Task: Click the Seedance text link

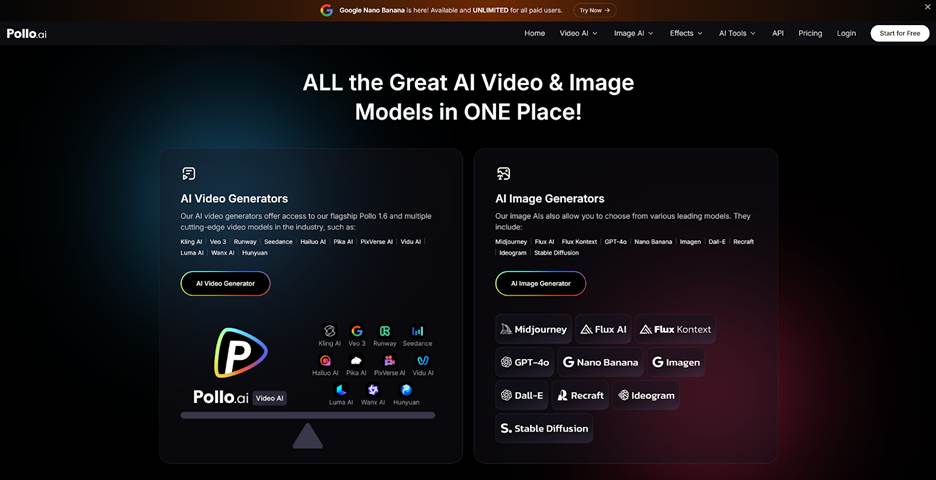Action: [x=278, y=242]
